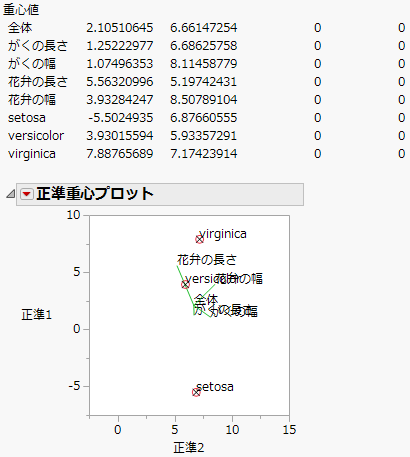Click the 15 tick label on horizontal axis
This screenshot has width=410, height=457.
289,430
